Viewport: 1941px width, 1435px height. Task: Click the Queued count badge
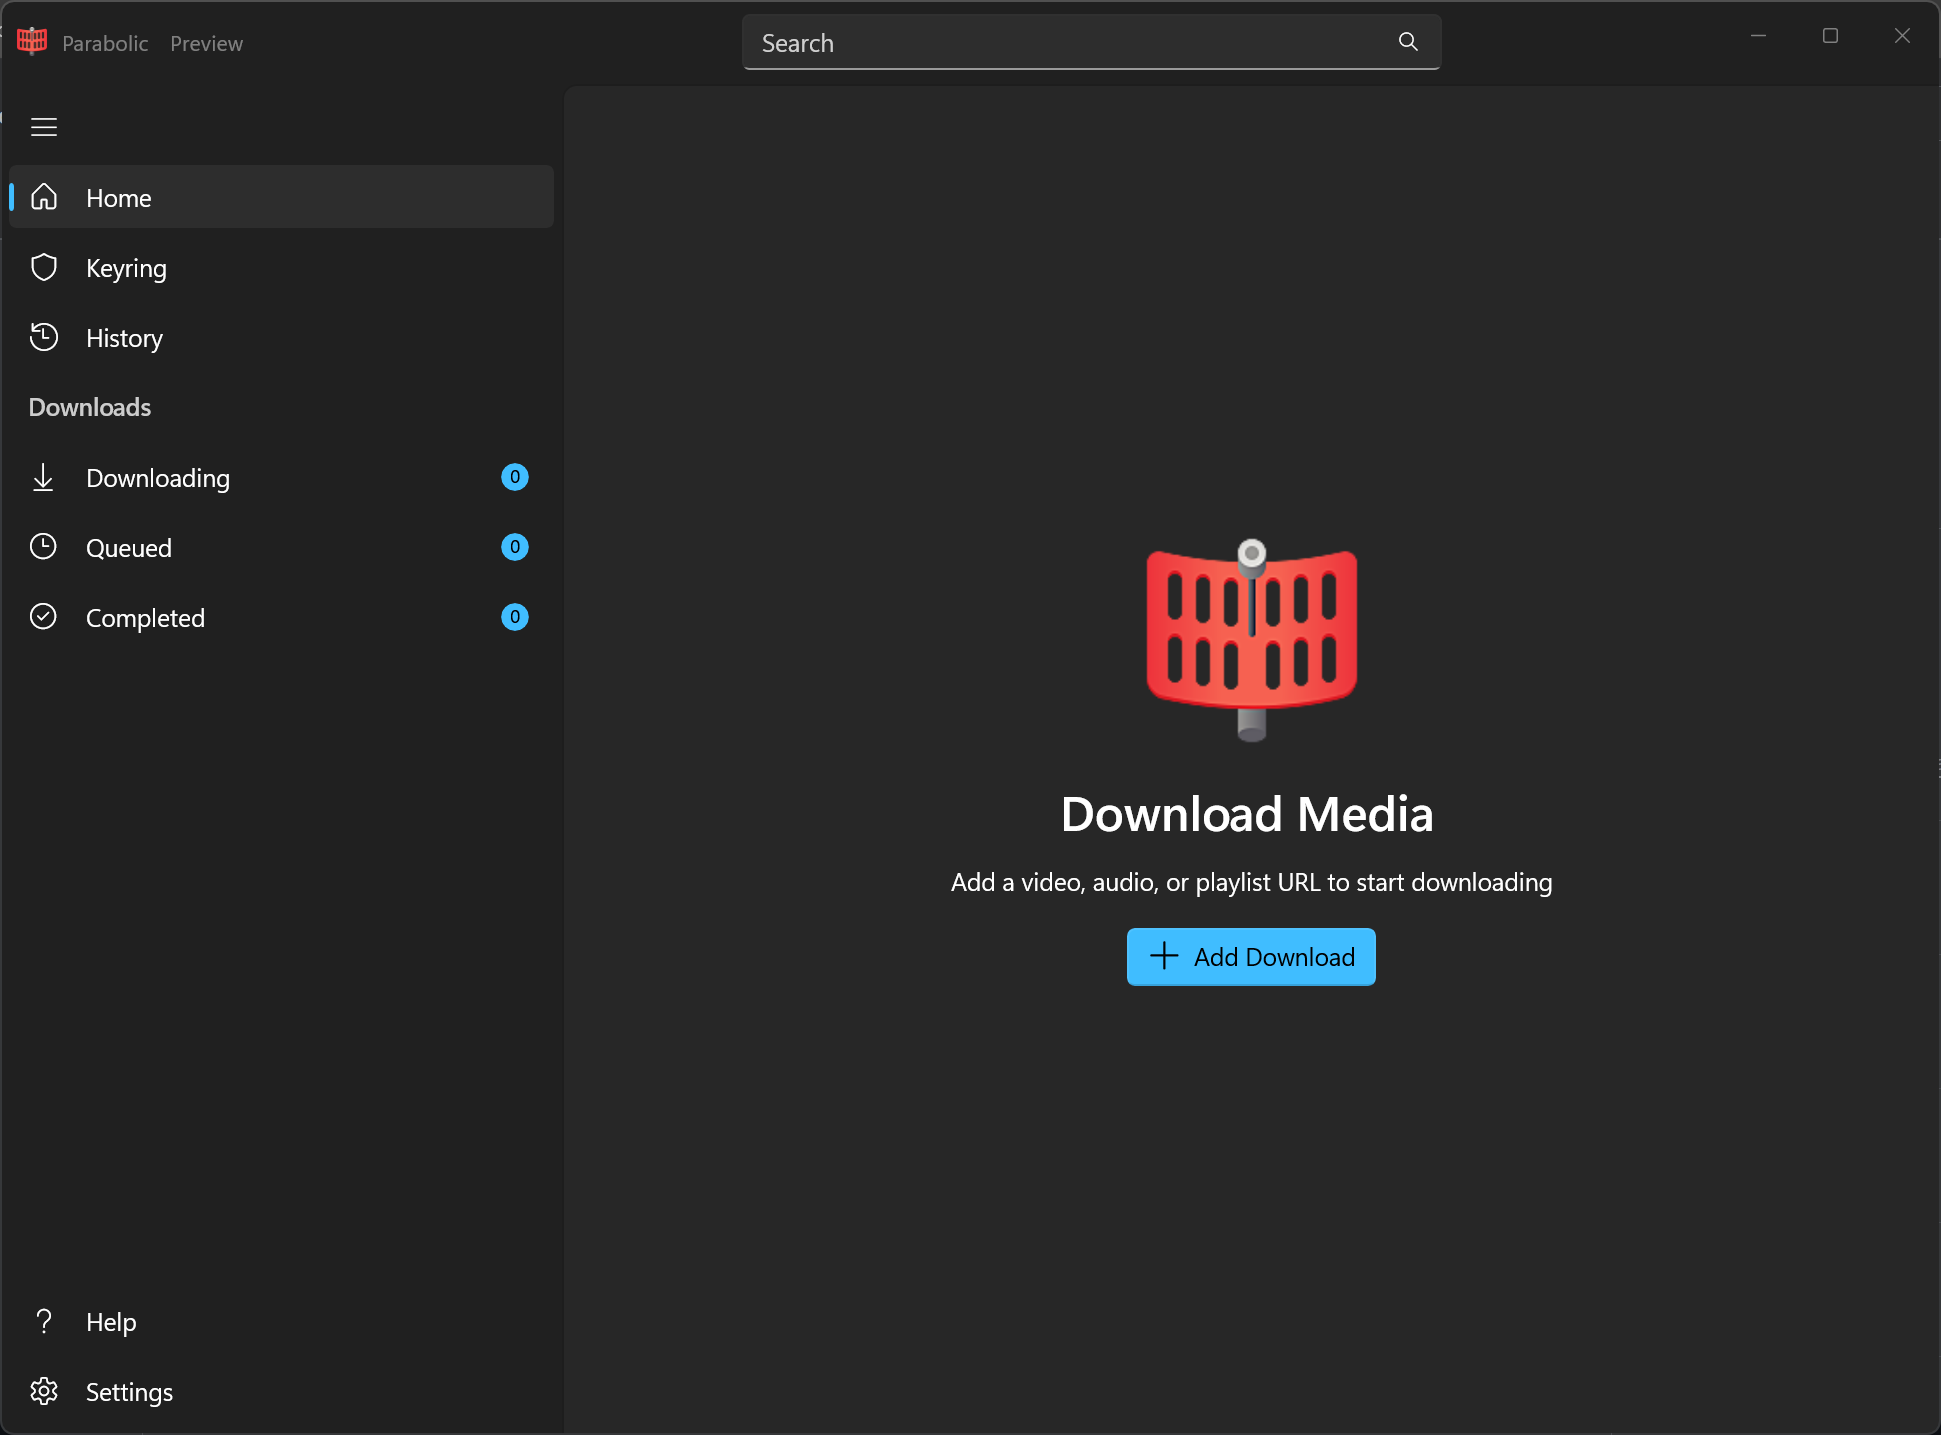click(x=515, y=547)
